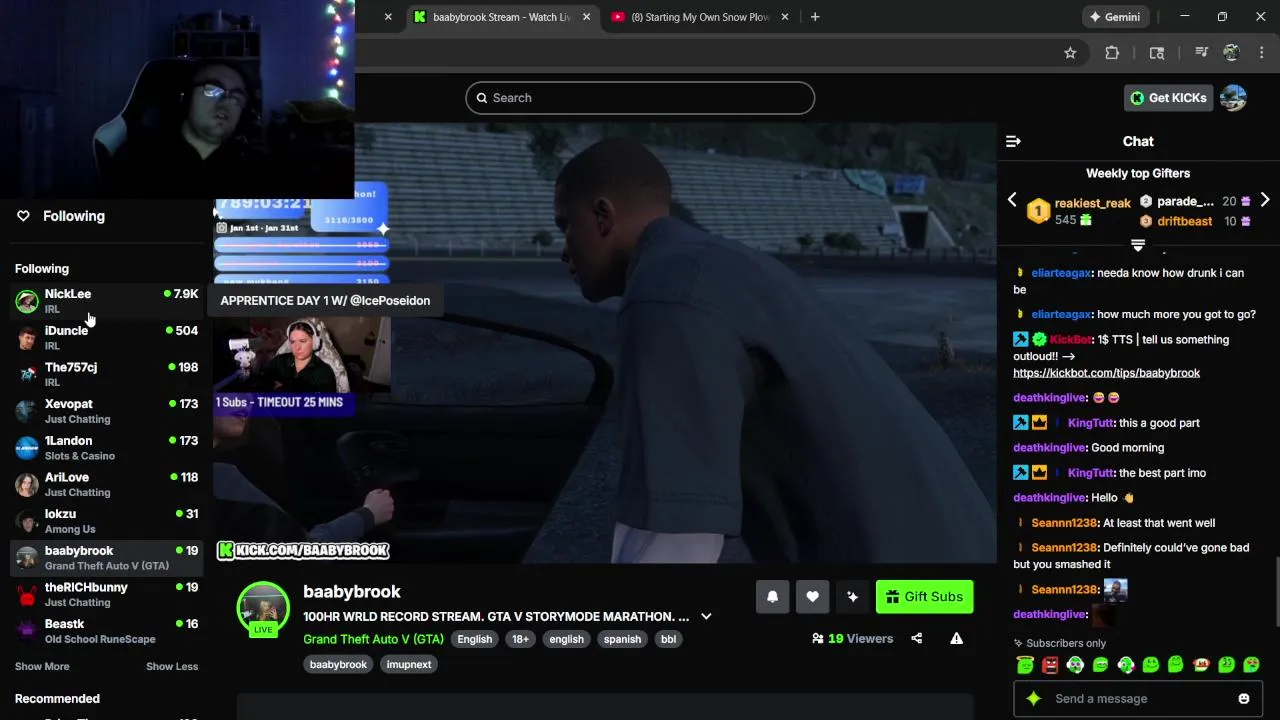Click KingTutt username on 'this a good part'
This screenshot has height=720, width=1280.
click(1090, 423)
